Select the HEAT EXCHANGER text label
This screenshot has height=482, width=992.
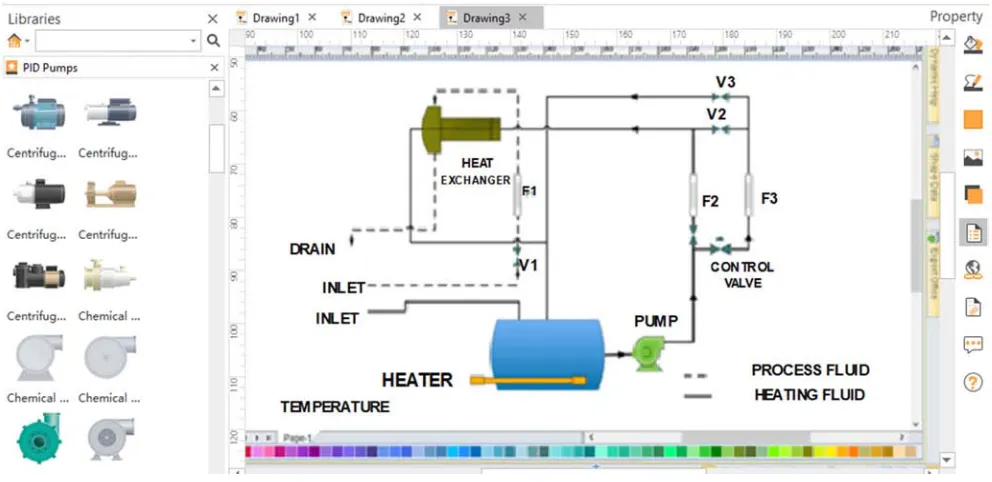(476, 171)
